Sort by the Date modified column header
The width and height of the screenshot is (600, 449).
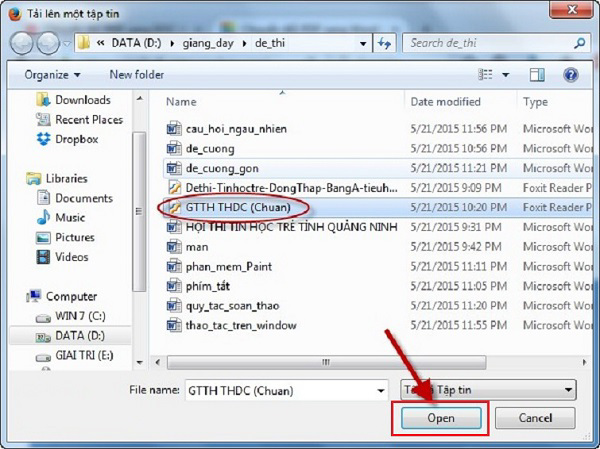(x=445, y=102)
